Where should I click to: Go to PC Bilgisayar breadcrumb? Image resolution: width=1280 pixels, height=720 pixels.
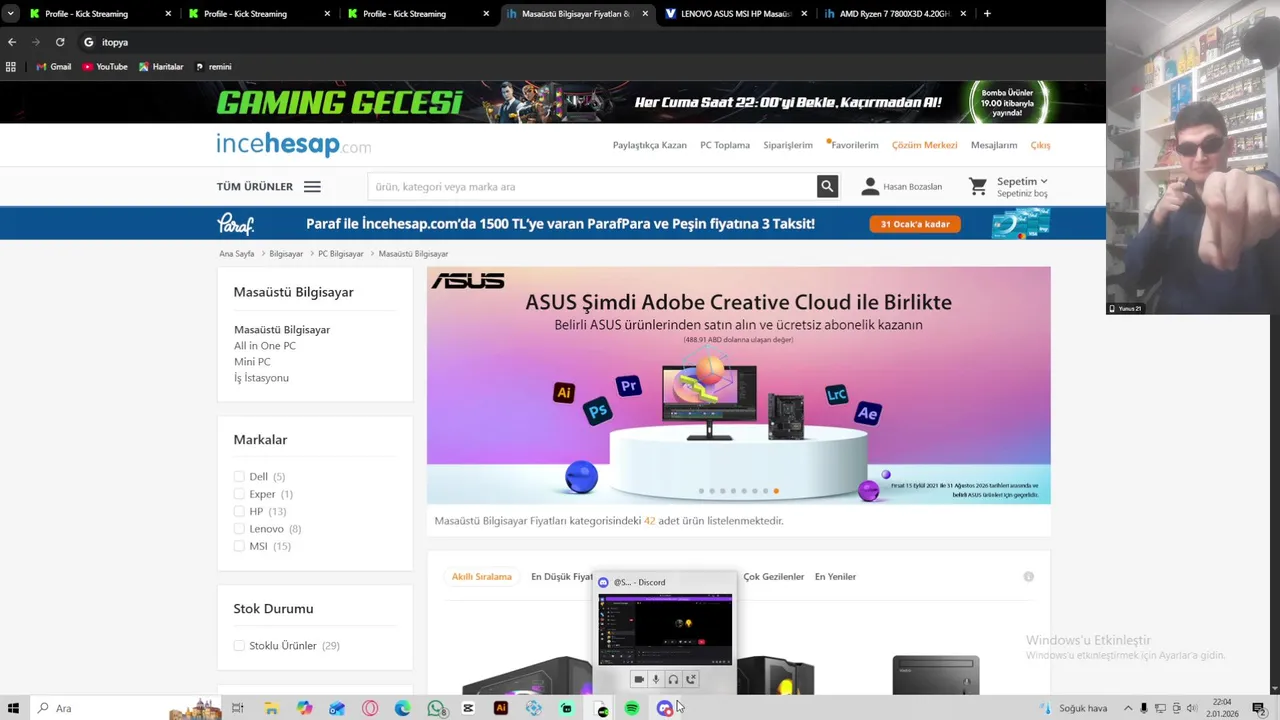point(341,254)
